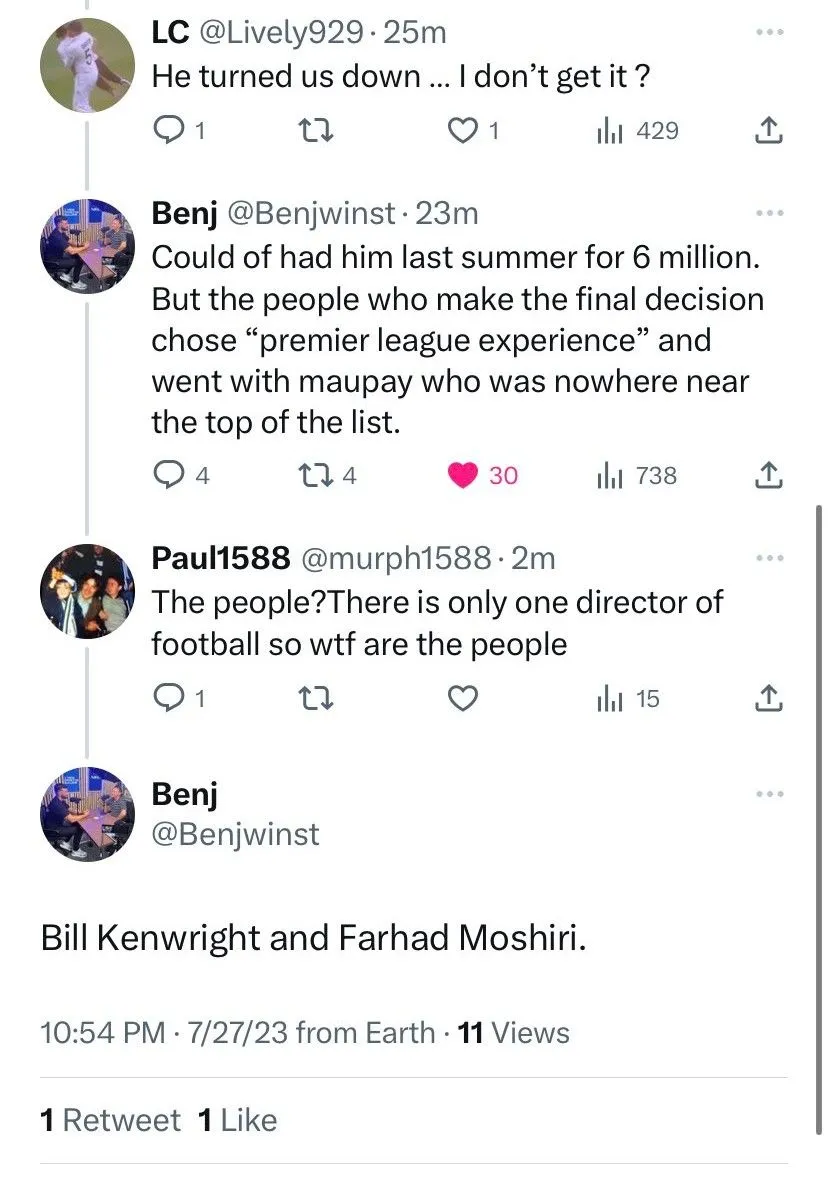Open more options on LC's tweet

click(768, 33)
